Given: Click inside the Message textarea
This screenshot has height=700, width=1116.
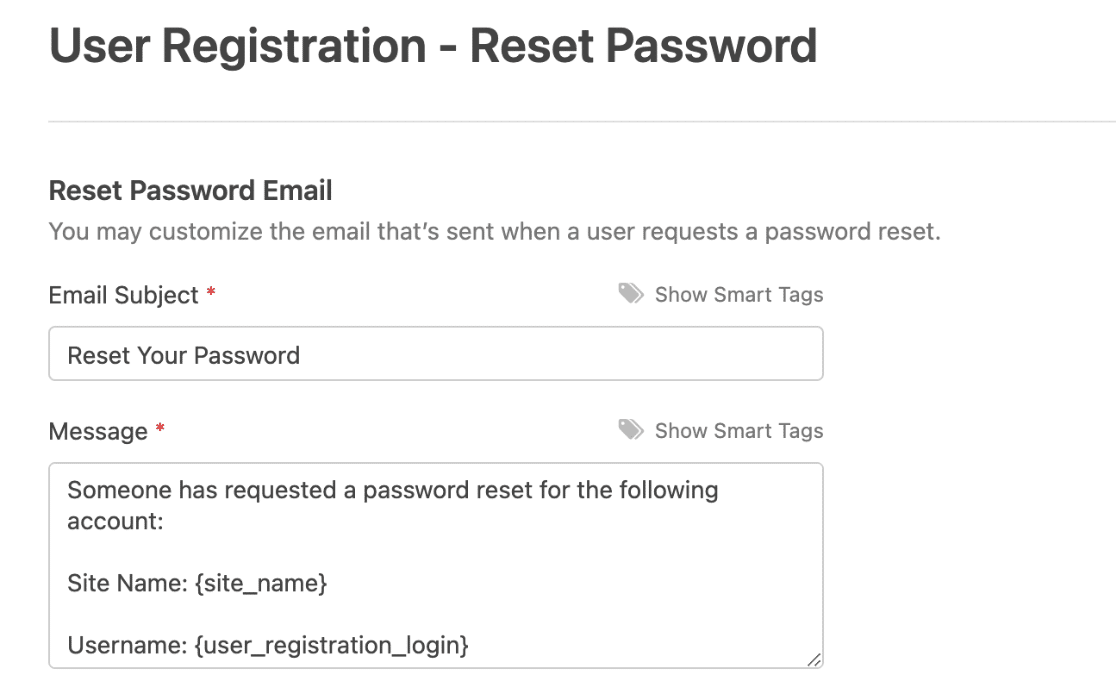Looking at the screenshot, I should 435,560.
